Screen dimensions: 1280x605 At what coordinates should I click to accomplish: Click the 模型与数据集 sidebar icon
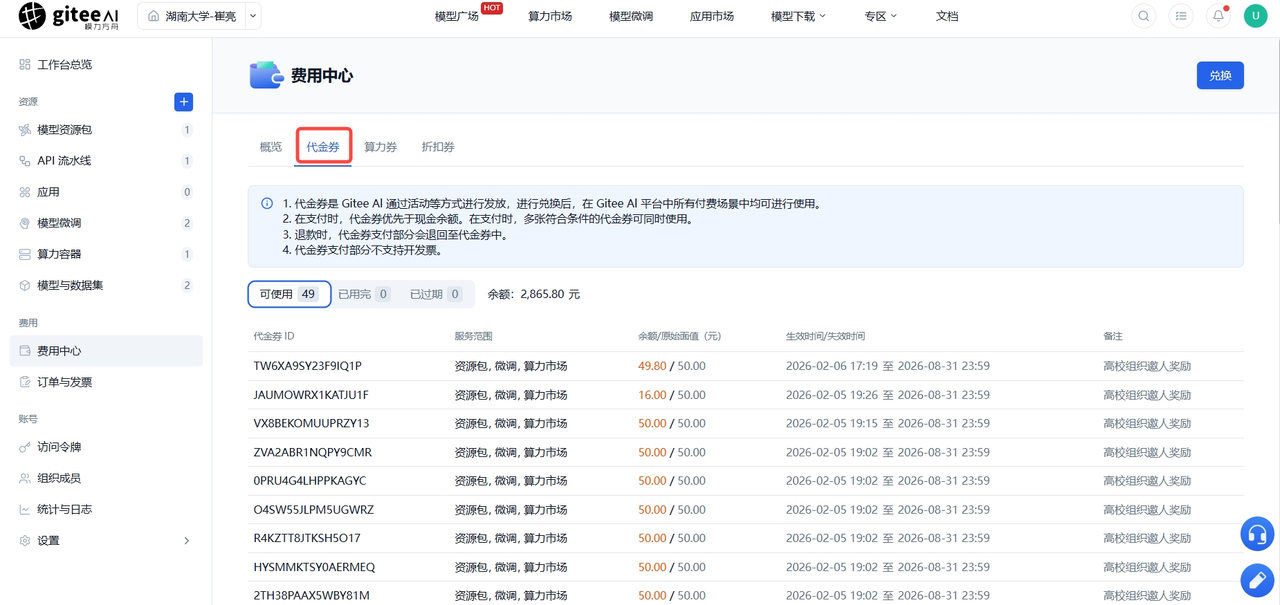(25, 285)
